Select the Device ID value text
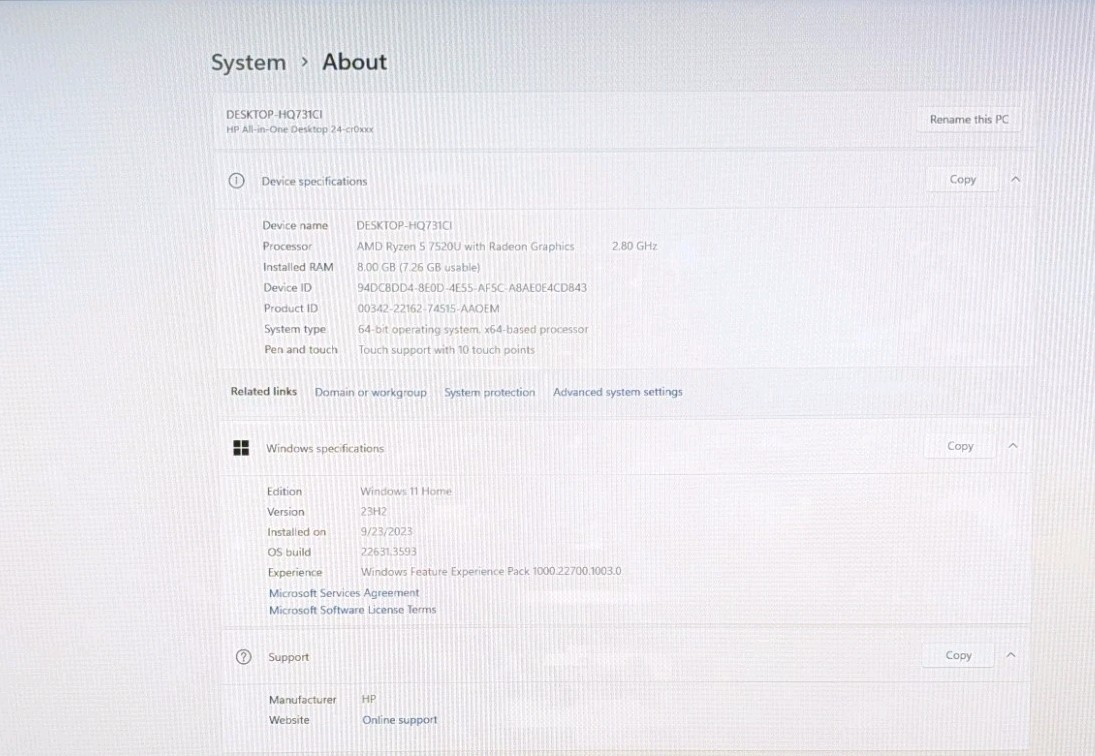This screenshot has height=756, width=1095. point(472,288)
